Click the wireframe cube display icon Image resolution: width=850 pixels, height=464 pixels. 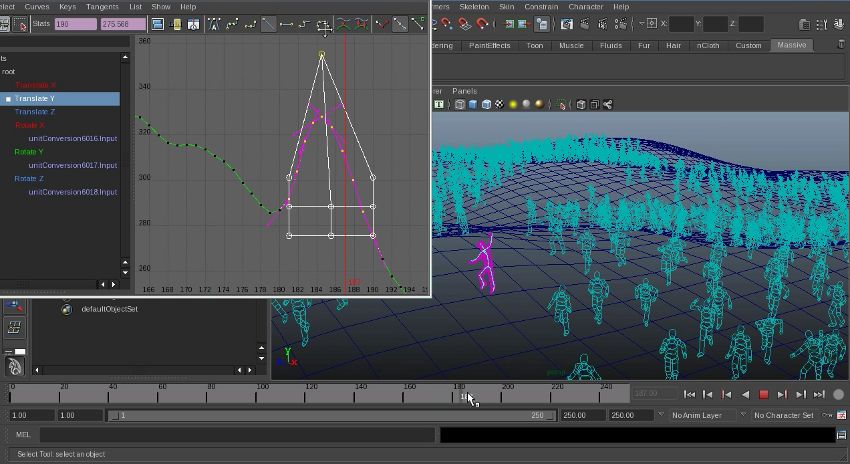[460, 104]
